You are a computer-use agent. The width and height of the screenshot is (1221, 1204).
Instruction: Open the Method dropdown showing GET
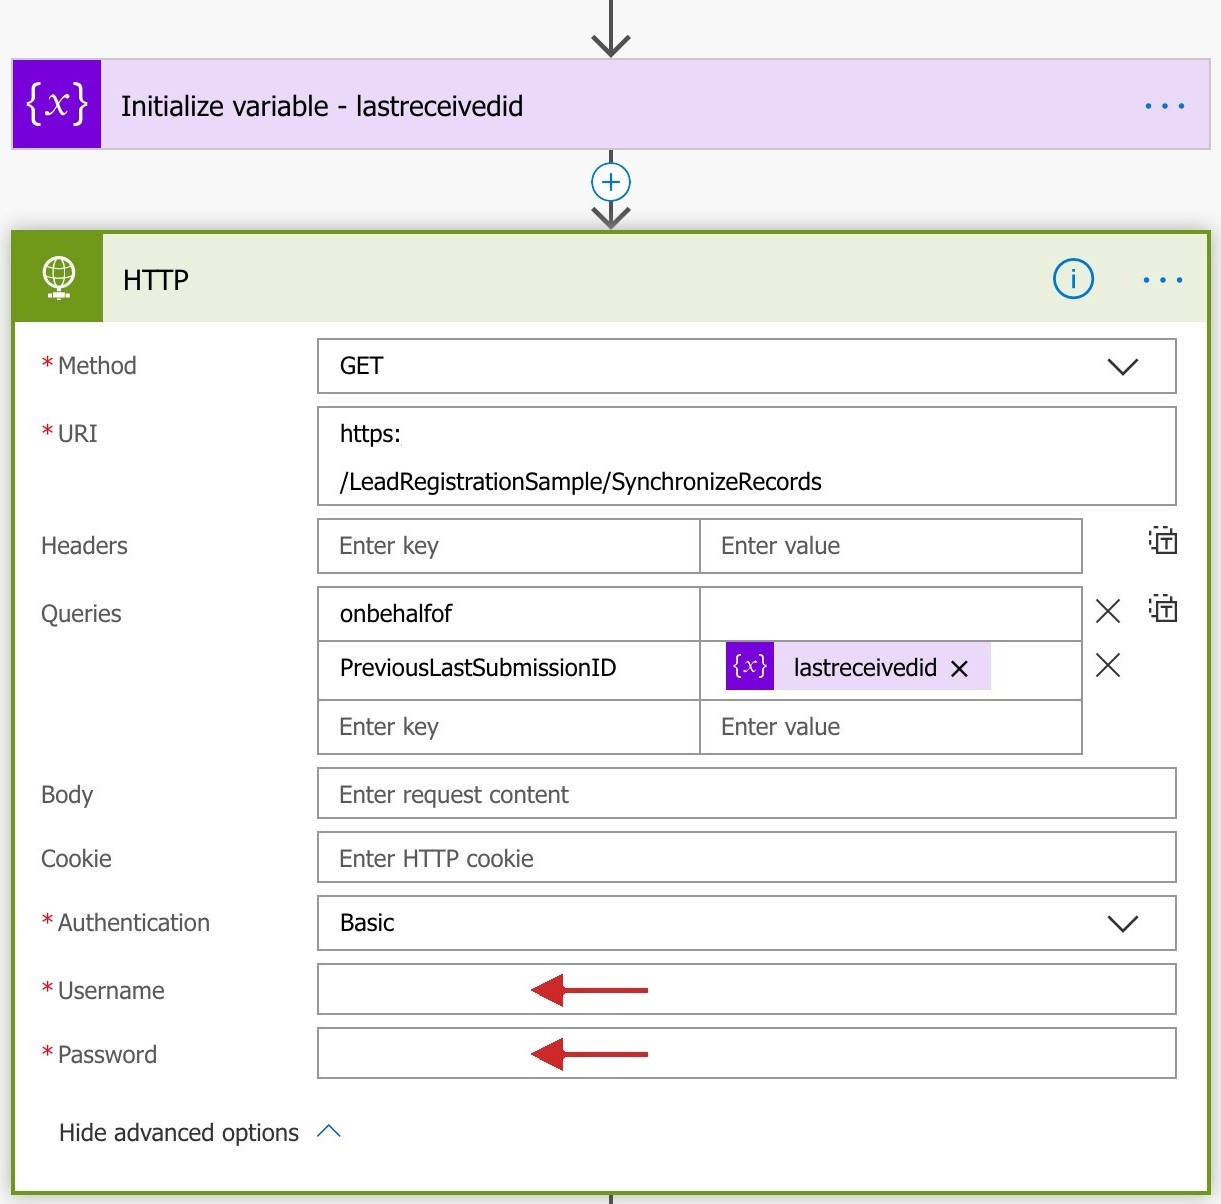746,366
